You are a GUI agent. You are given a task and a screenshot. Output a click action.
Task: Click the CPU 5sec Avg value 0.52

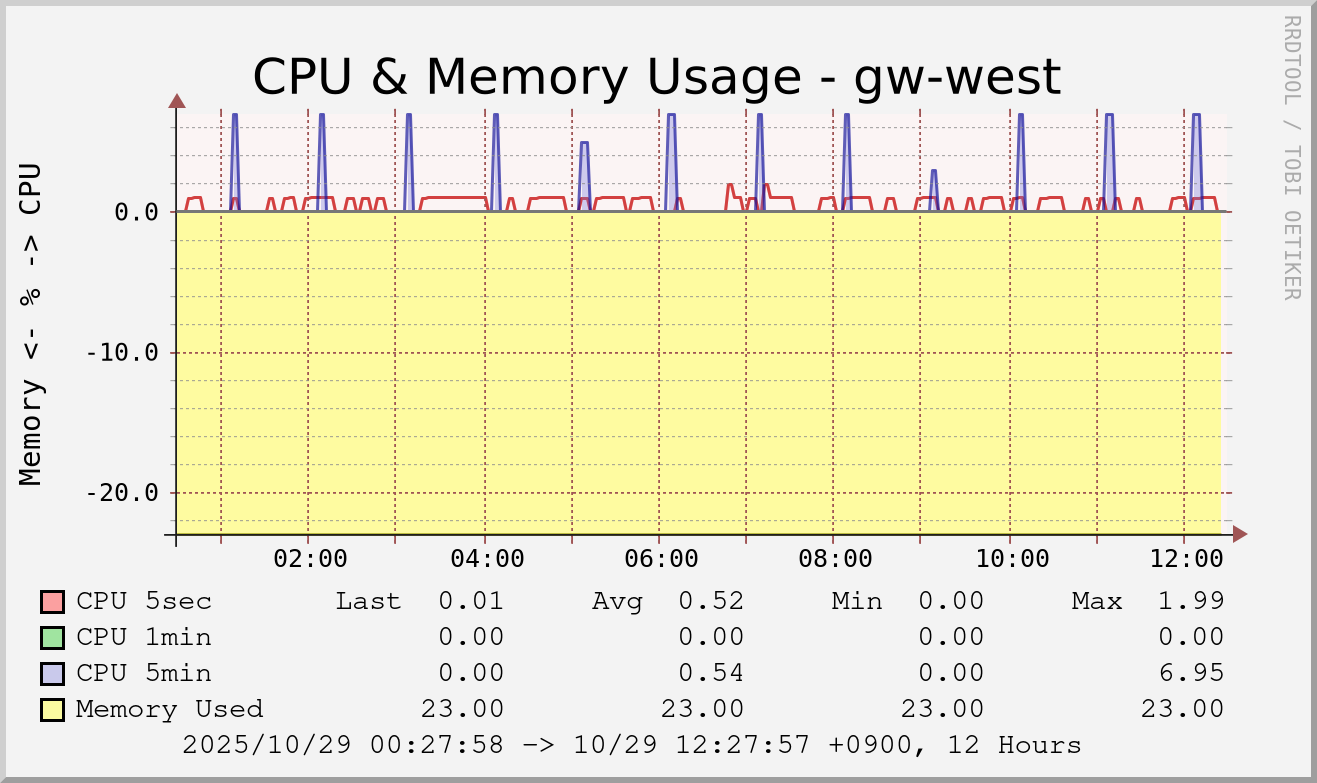[x=711, y=601]
